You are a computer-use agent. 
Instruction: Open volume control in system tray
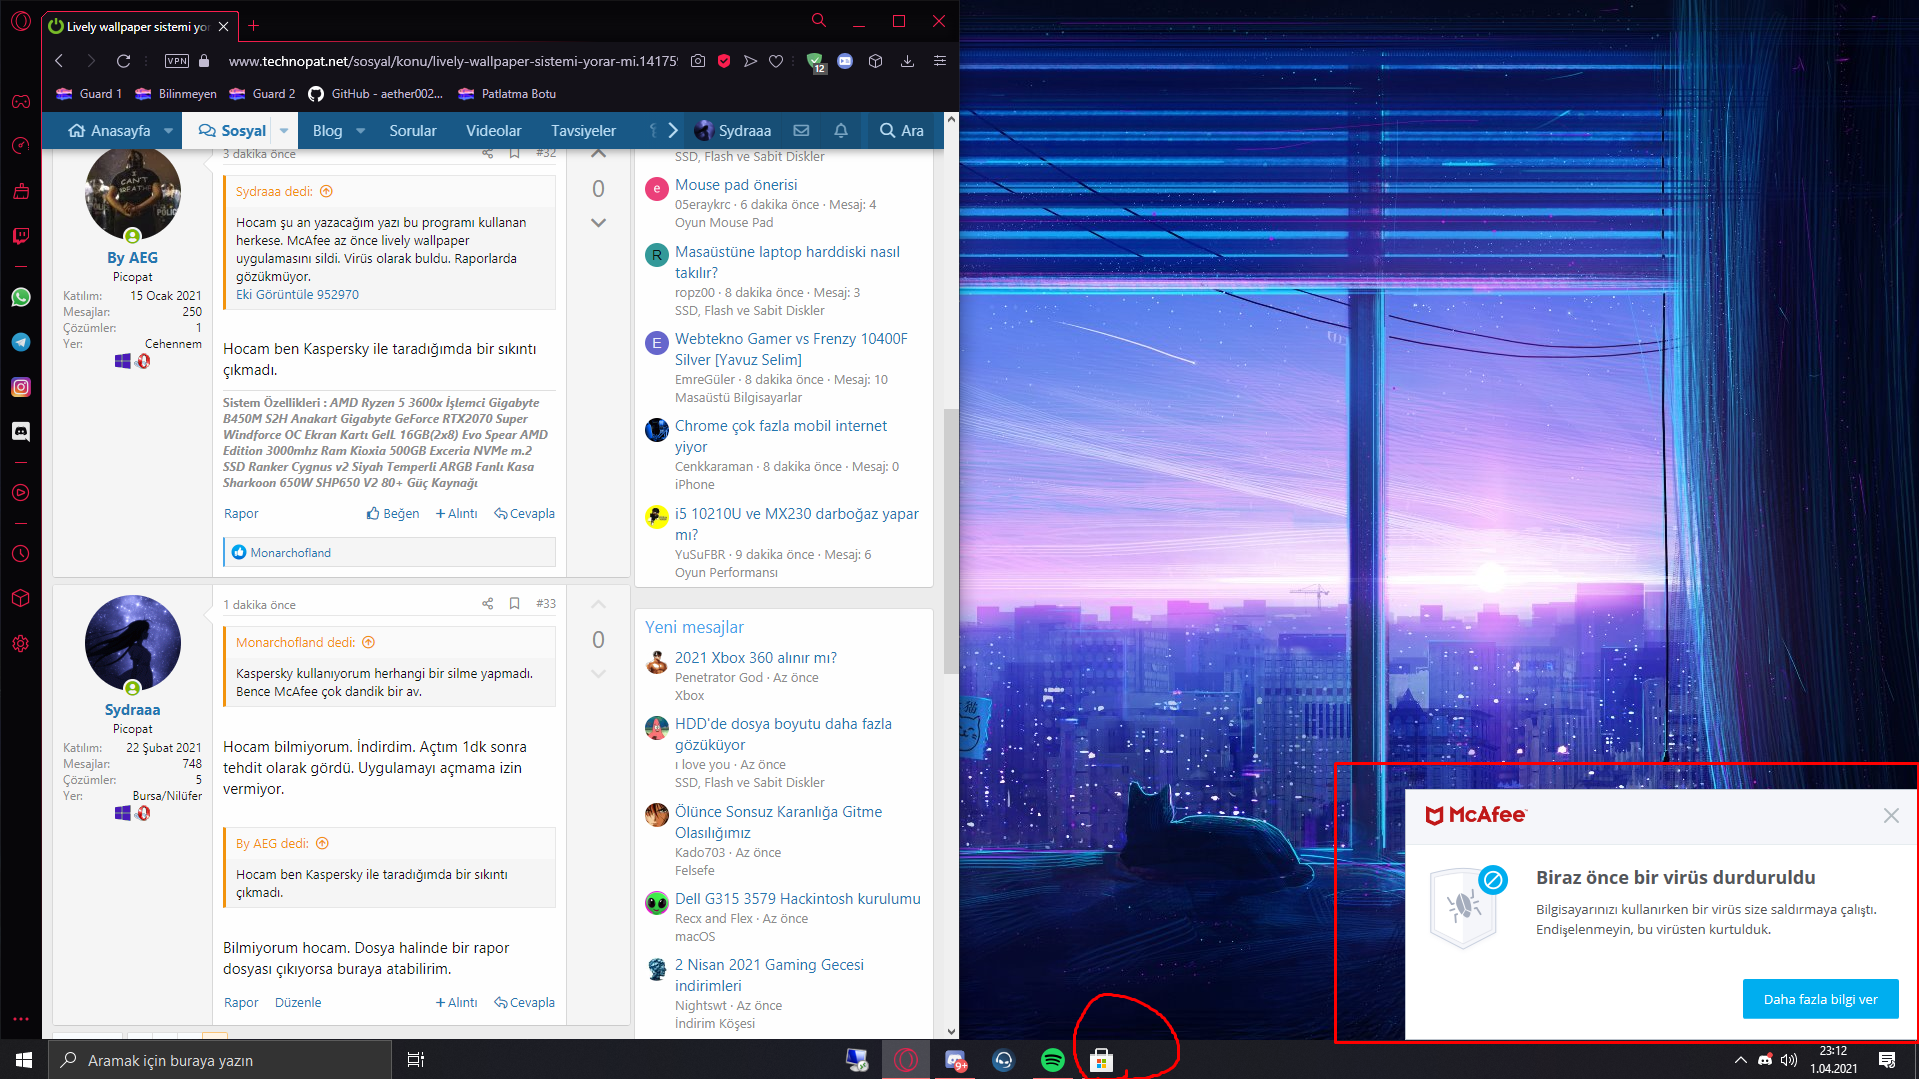1789,1060
